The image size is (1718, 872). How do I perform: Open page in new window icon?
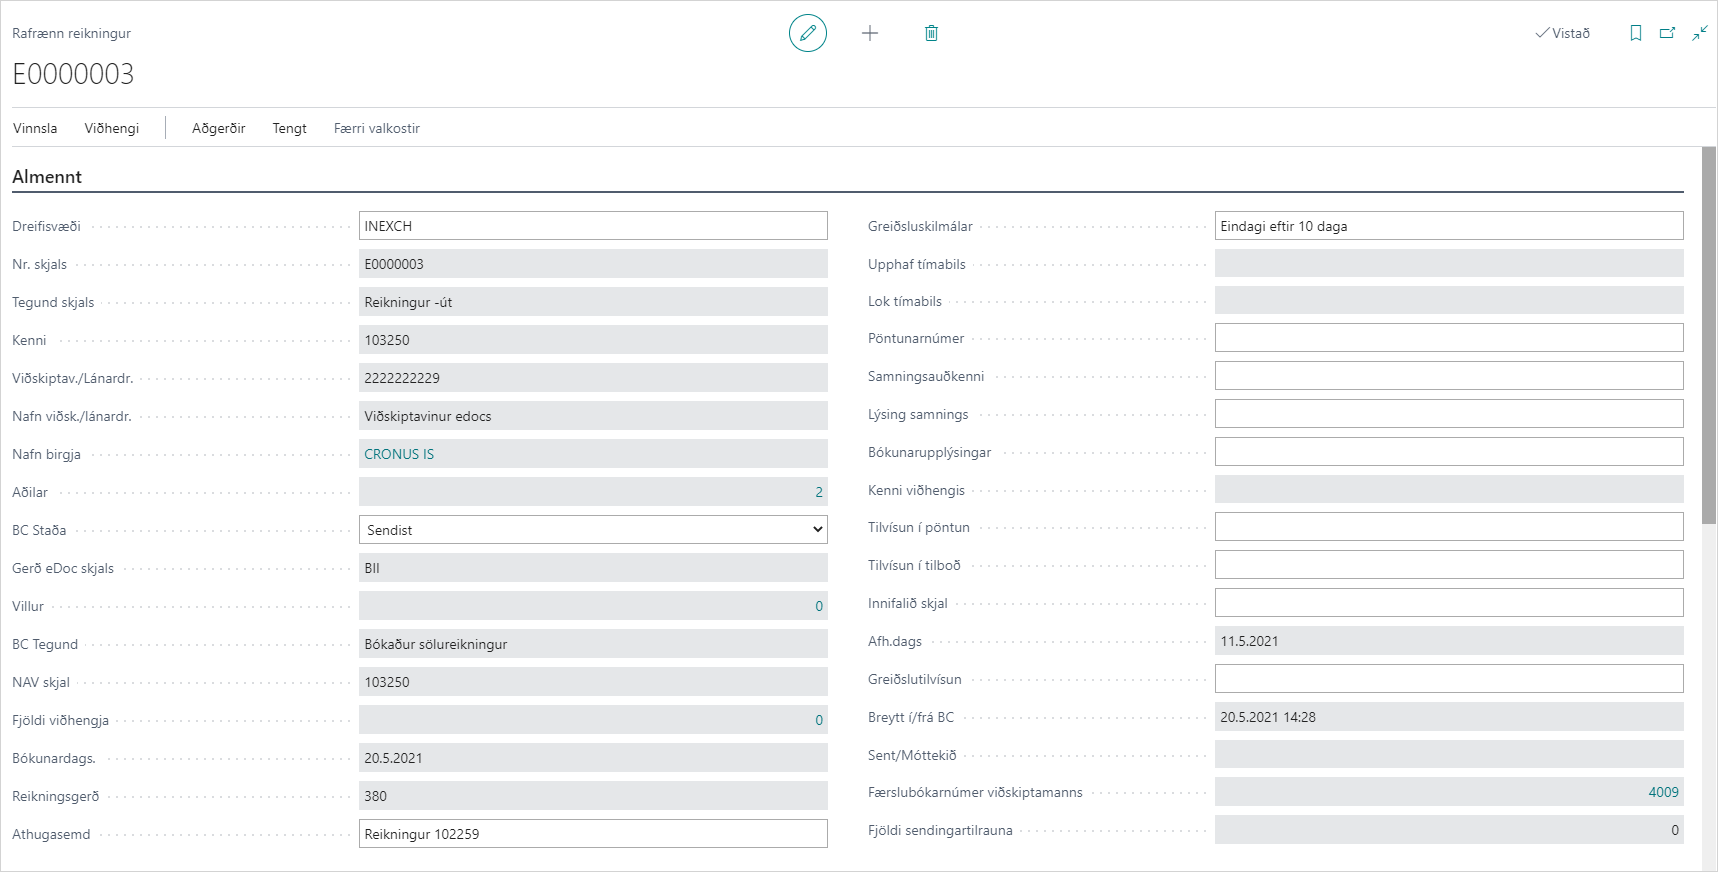pyautogui.click(x=1667, y=33)
